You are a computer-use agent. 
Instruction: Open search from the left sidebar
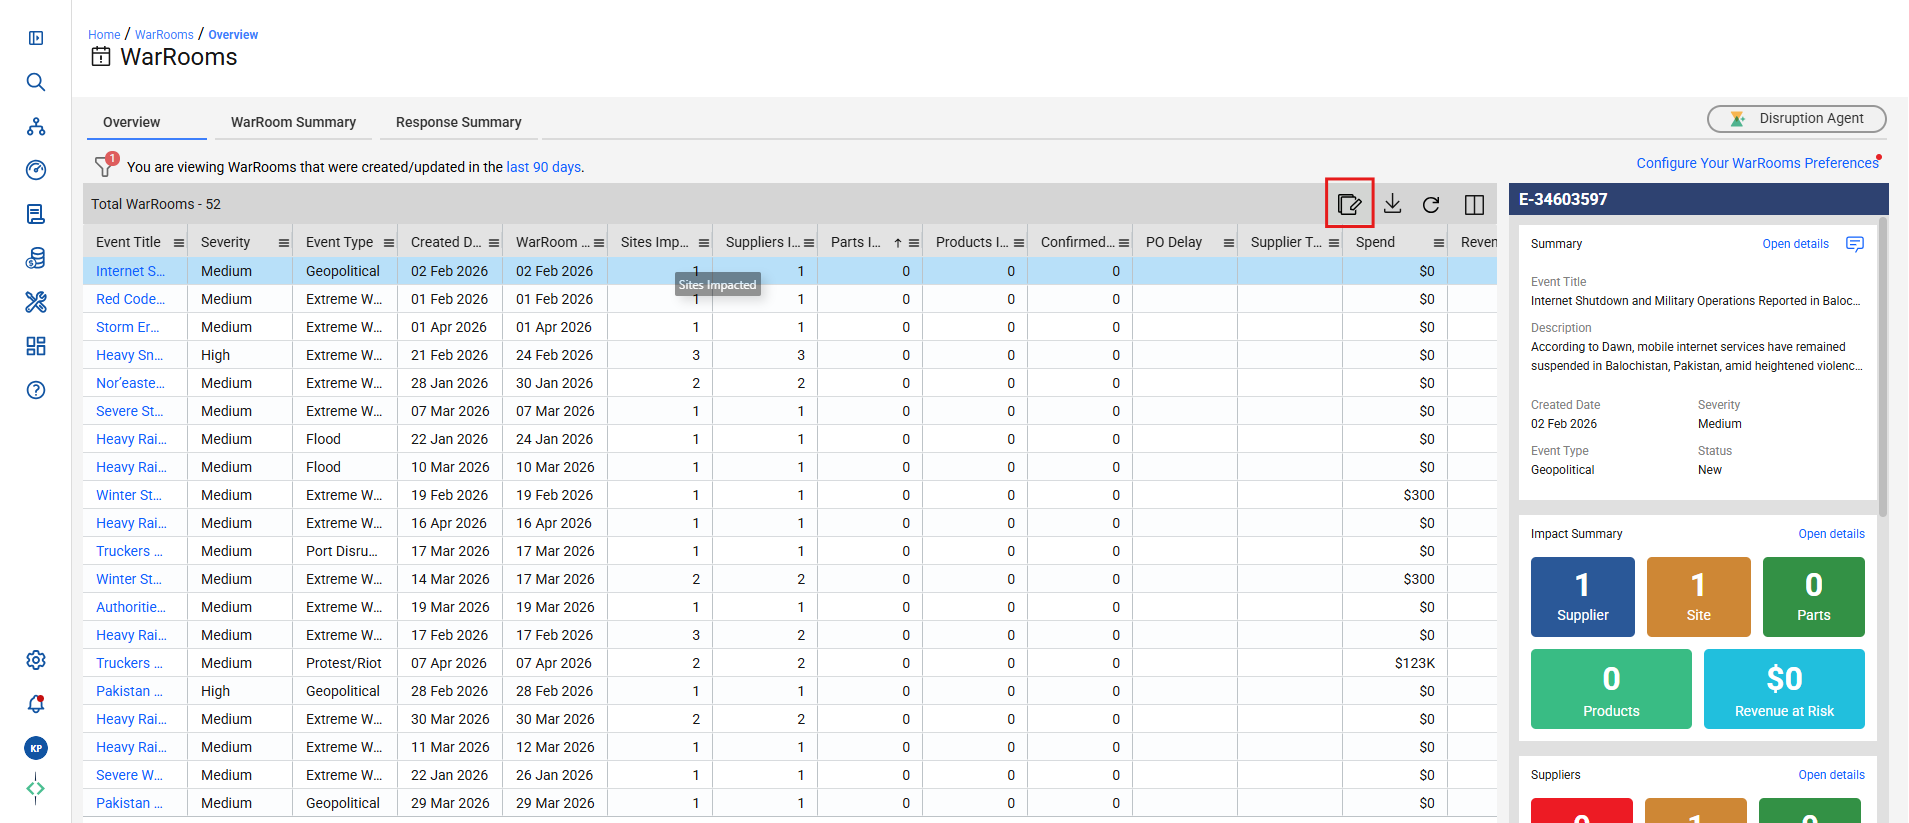[36, 82]
